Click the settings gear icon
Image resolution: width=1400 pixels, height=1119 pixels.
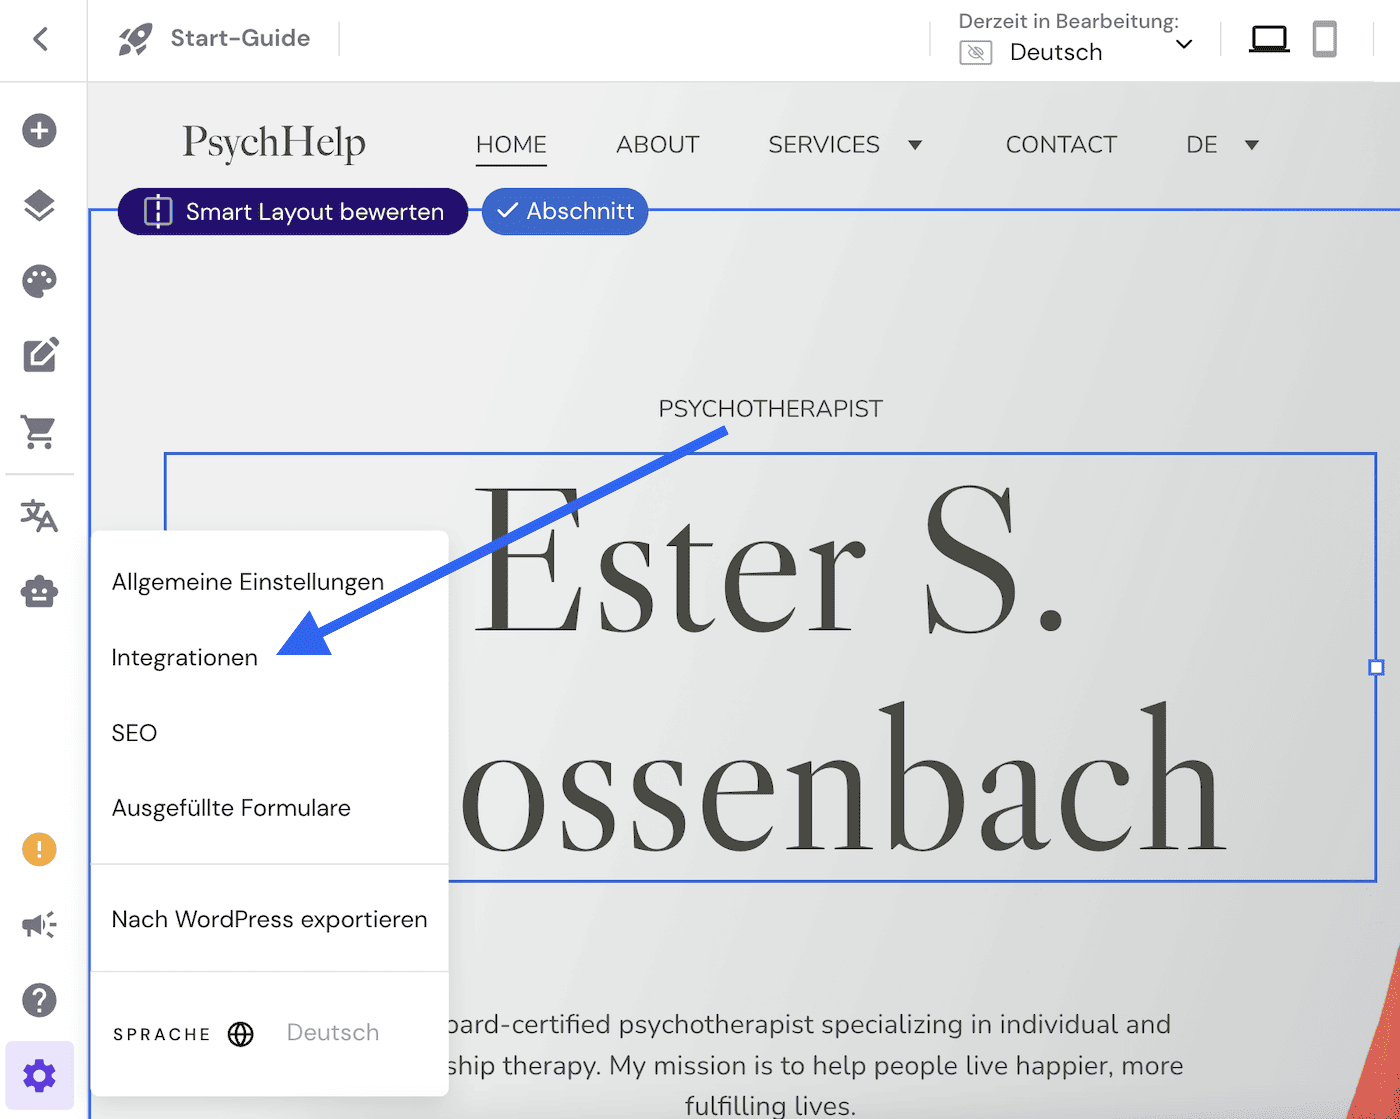pos(40,1076)
